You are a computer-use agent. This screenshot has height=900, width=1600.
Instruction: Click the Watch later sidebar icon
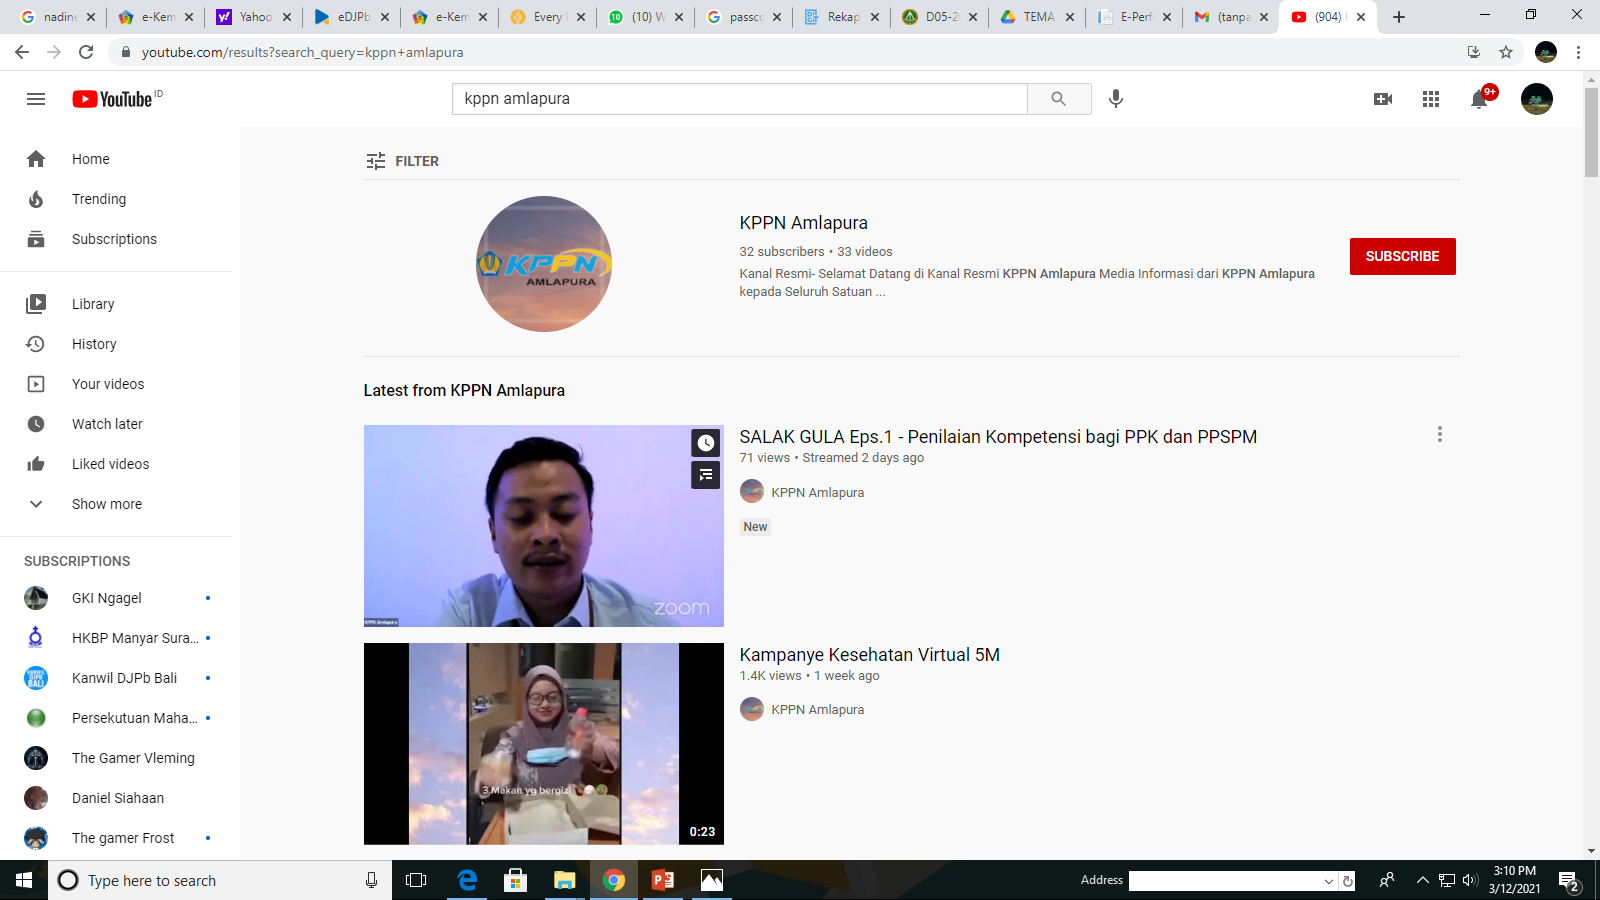pos(36,424)
